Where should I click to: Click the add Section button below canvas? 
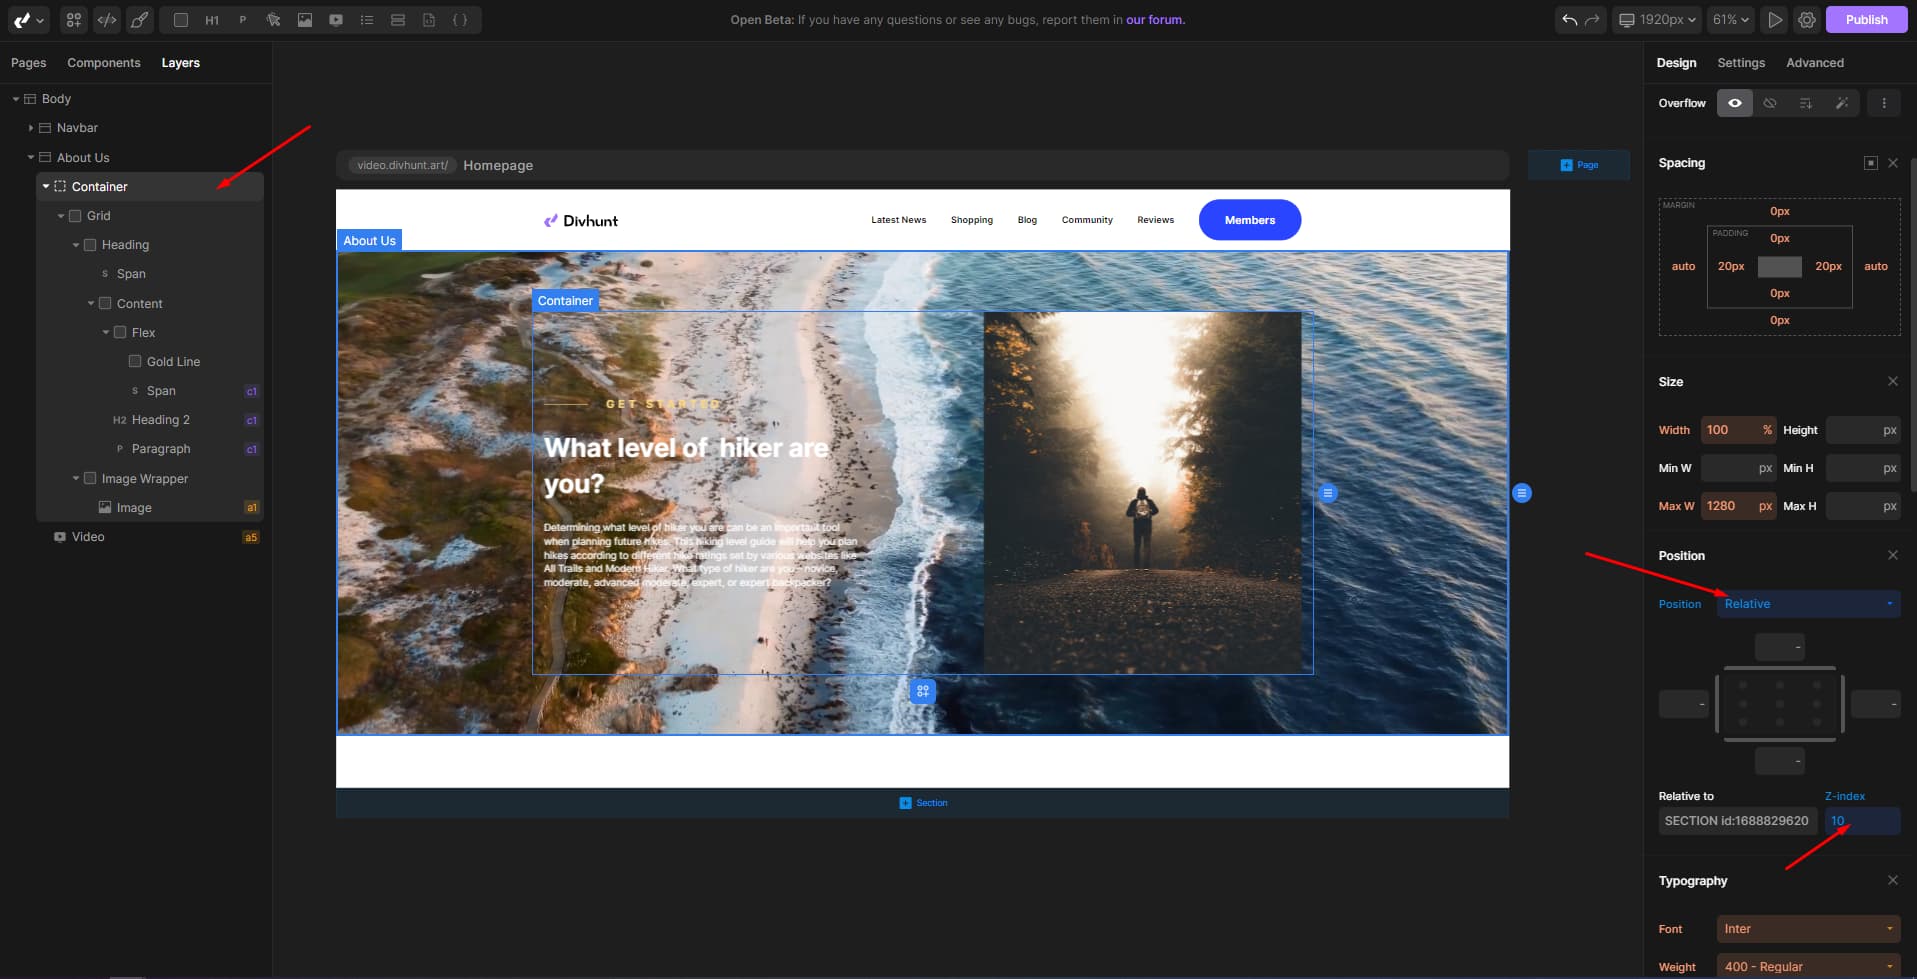923,803
